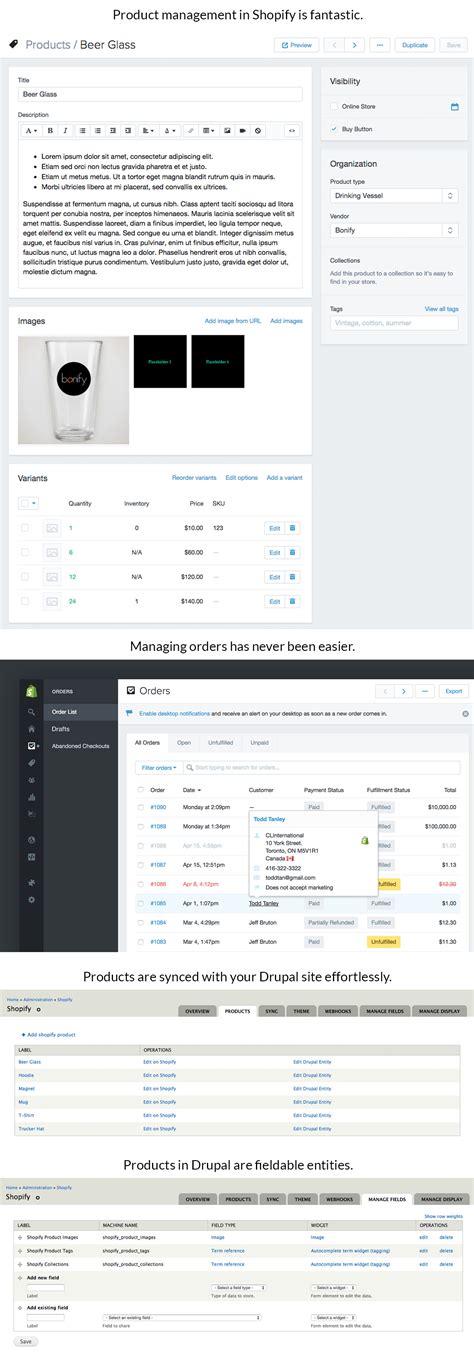Click the italic formatting icon in description toolbar
474x1365 pixels.
(65, 130)
